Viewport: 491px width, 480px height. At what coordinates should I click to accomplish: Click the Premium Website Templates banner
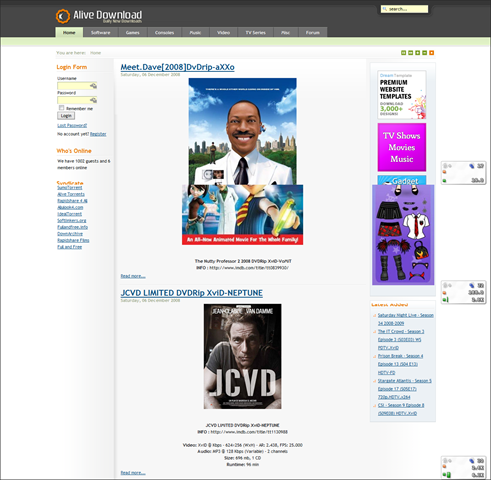(x=402, y=95)
